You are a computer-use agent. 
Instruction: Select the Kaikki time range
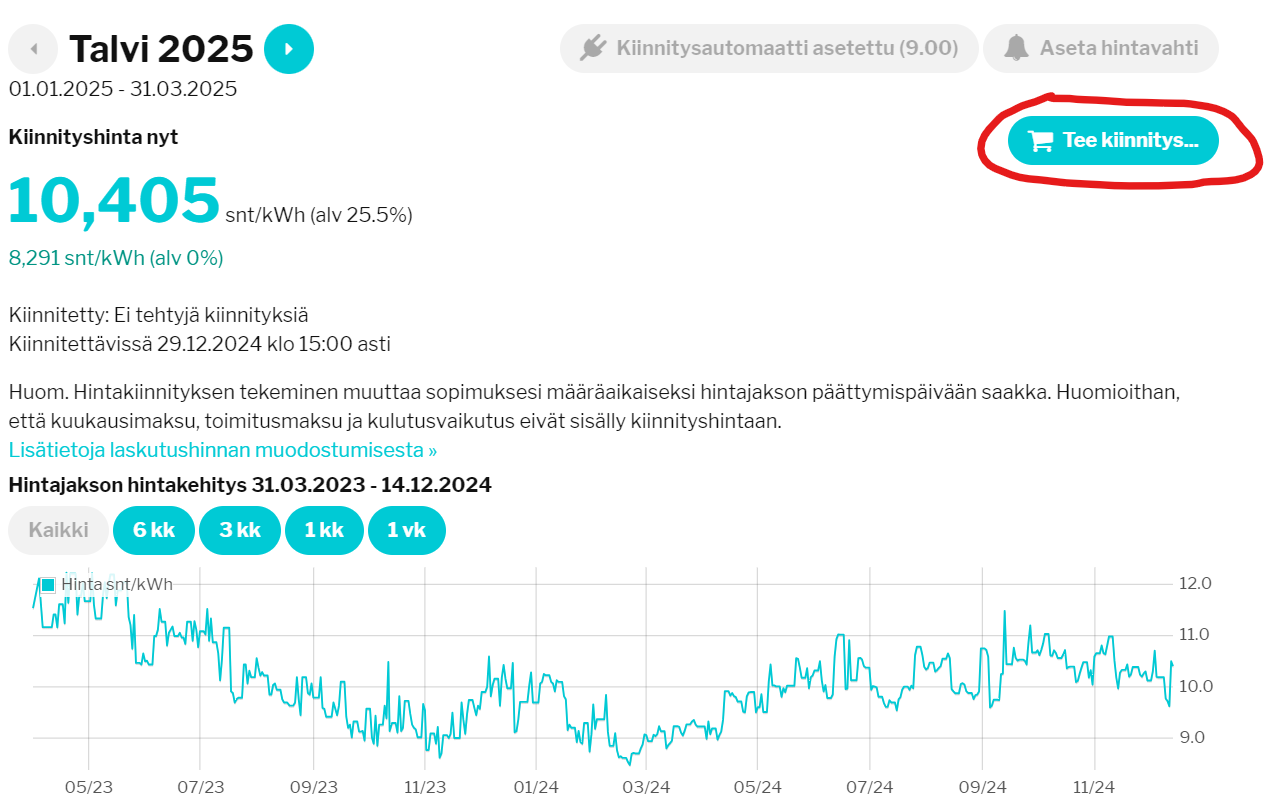click(58, 530)
